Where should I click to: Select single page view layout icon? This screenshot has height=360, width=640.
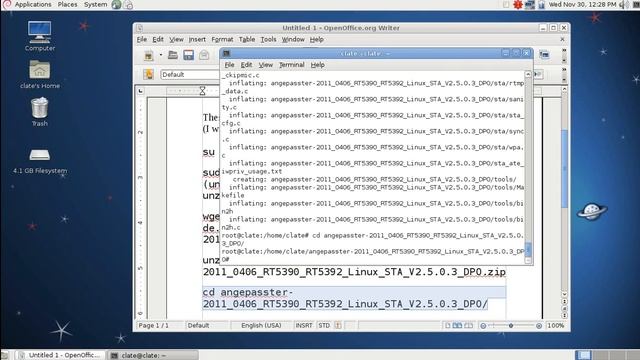(448, 325)
